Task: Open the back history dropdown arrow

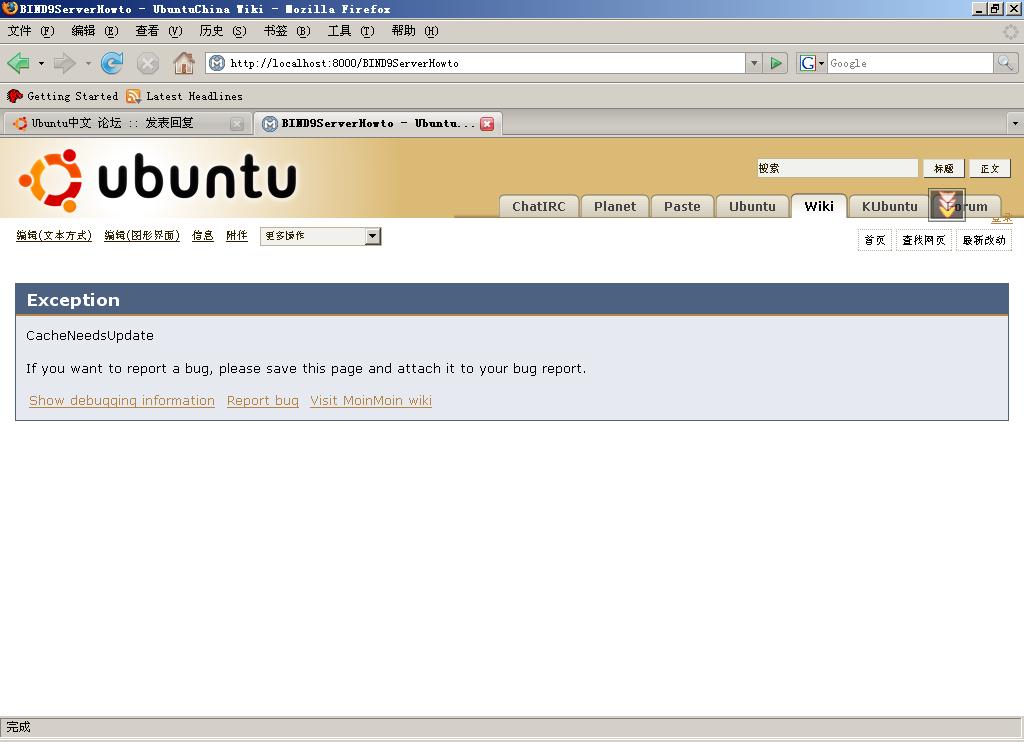Action: point(41,63)
